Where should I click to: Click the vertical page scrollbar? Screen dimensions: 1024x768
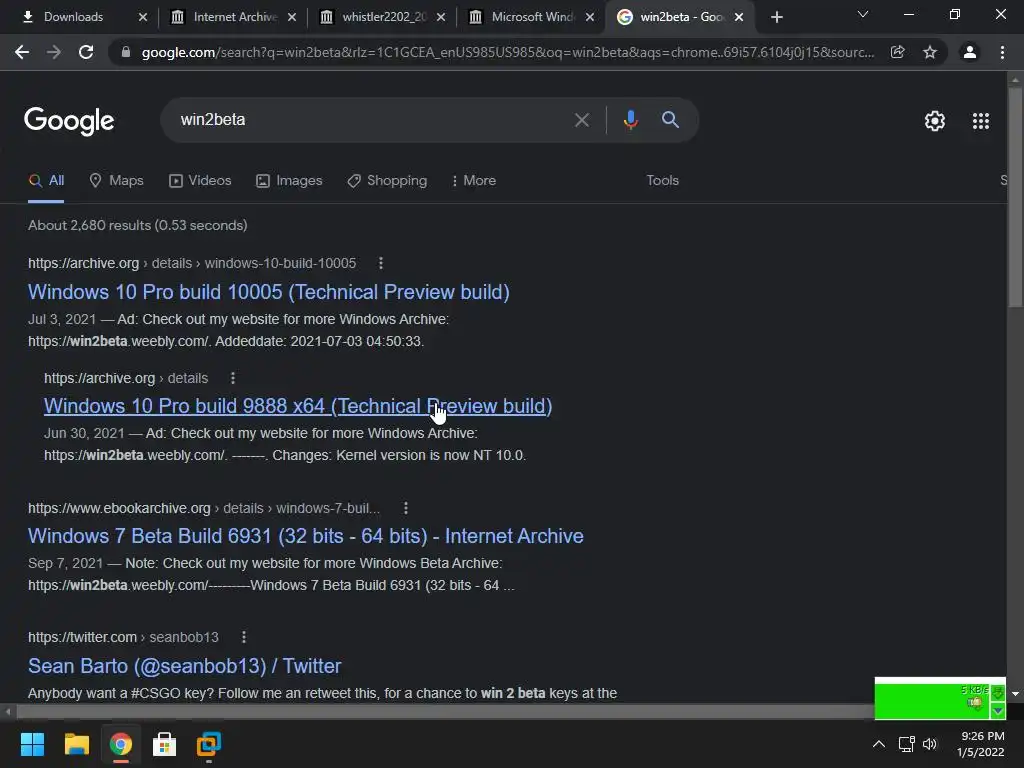1015,196
